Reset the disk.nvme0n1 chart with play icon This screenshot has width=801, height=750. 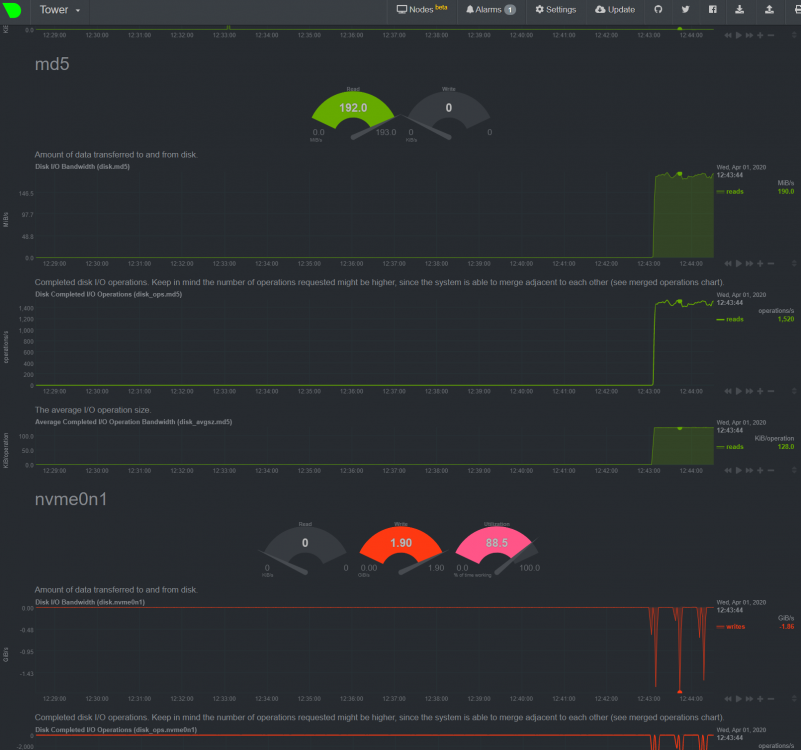[739, 698]
